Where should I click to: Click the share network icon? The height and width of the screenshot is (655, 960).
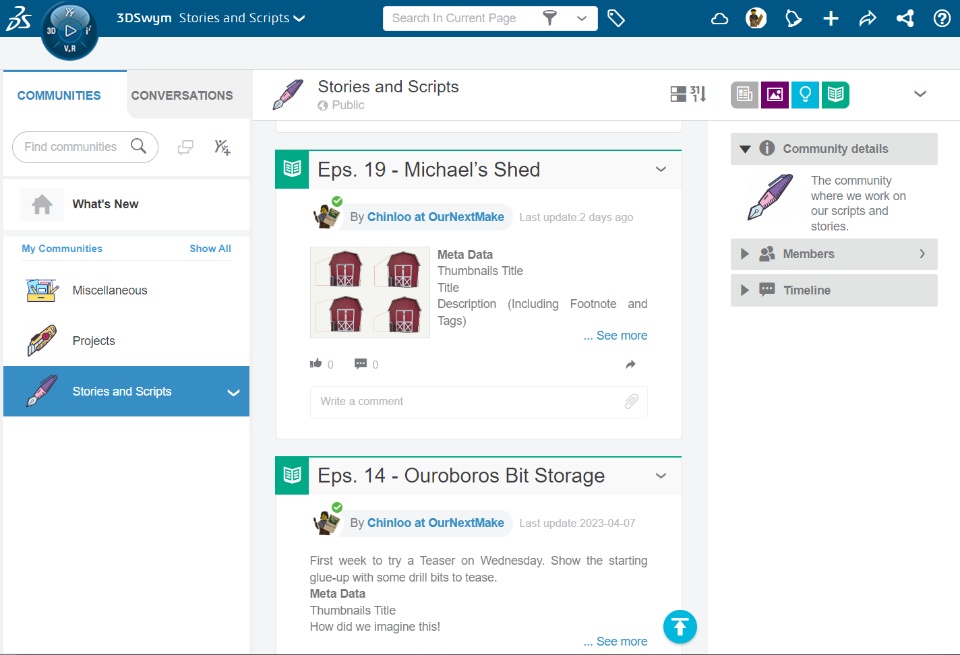pyautogui.click(x=905, y=18)
